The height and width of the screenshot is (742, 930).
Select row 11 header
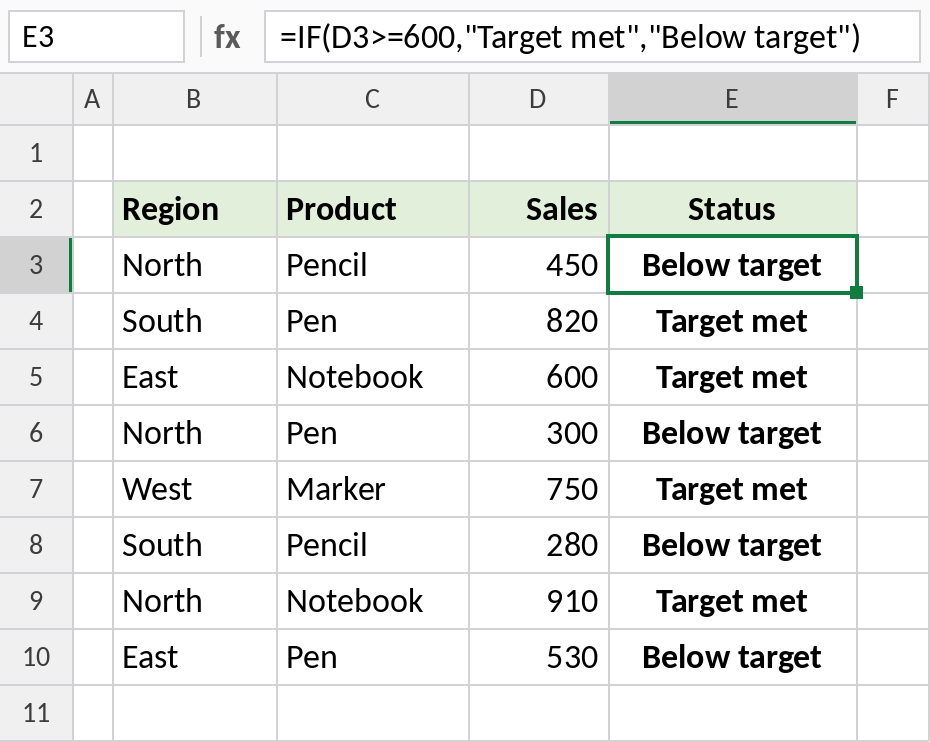coord(36,712)
